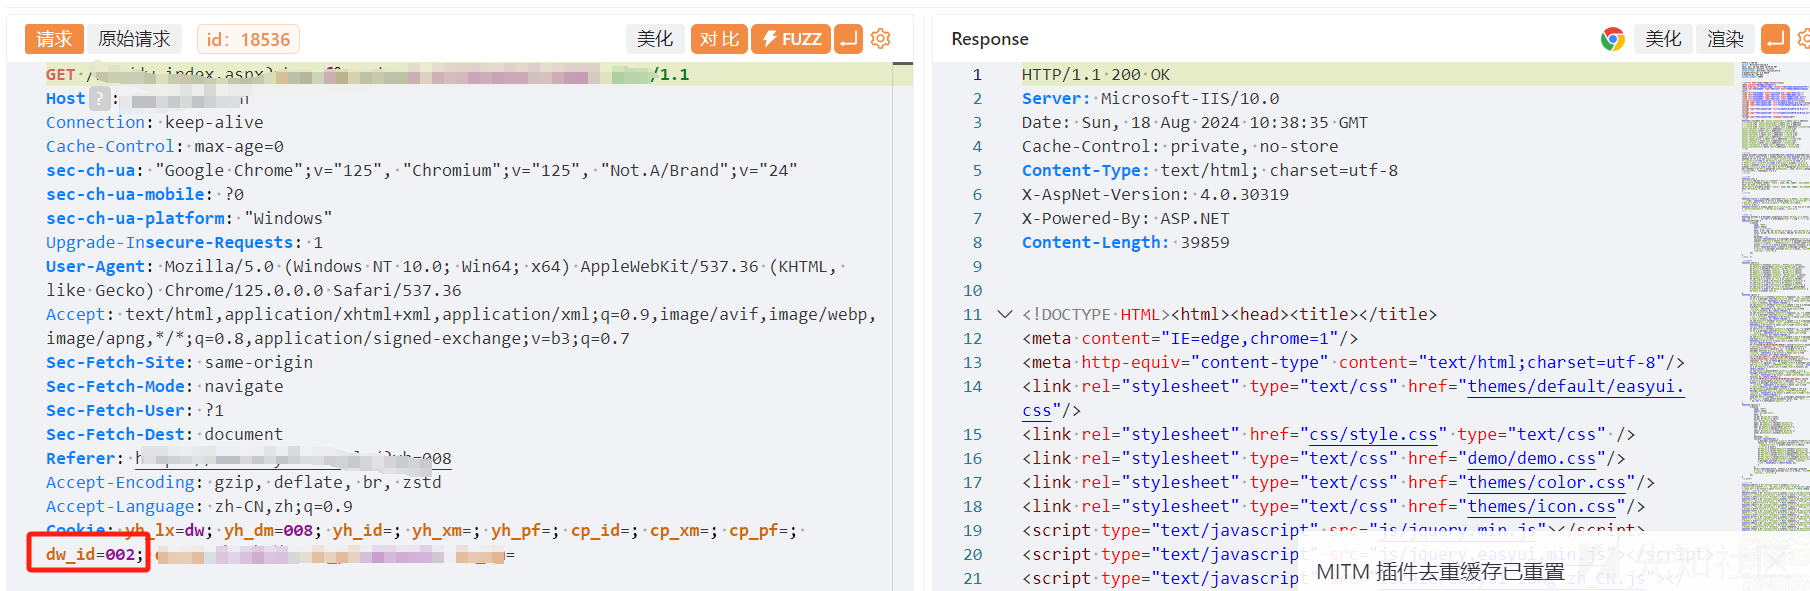Click the Upgrade-Insecure-Requests header name
Image resolution: width=1810 pixels, height=591 pixels.
coord(170,242)
